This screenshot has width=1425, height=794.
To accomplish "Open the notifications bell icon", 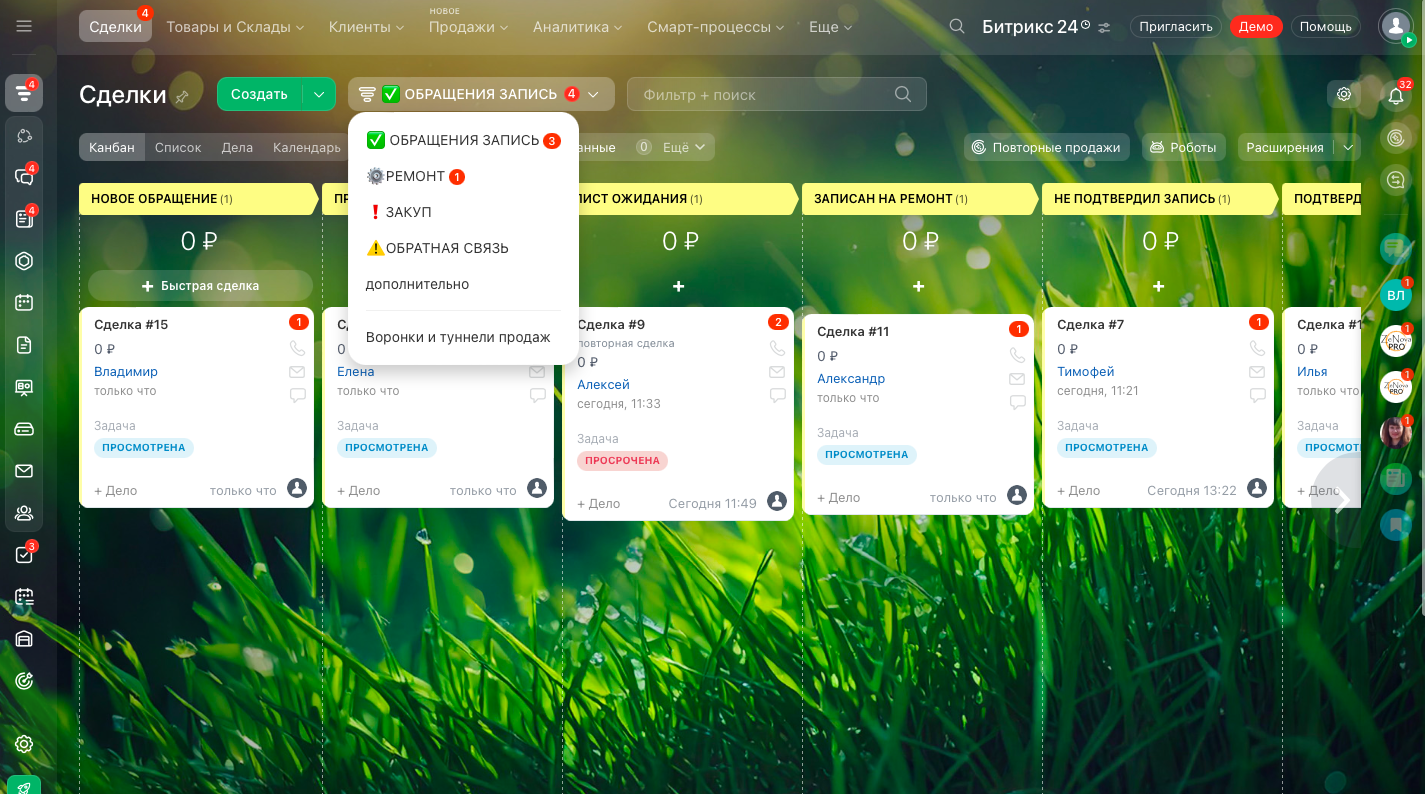I will pos(1396,95).
